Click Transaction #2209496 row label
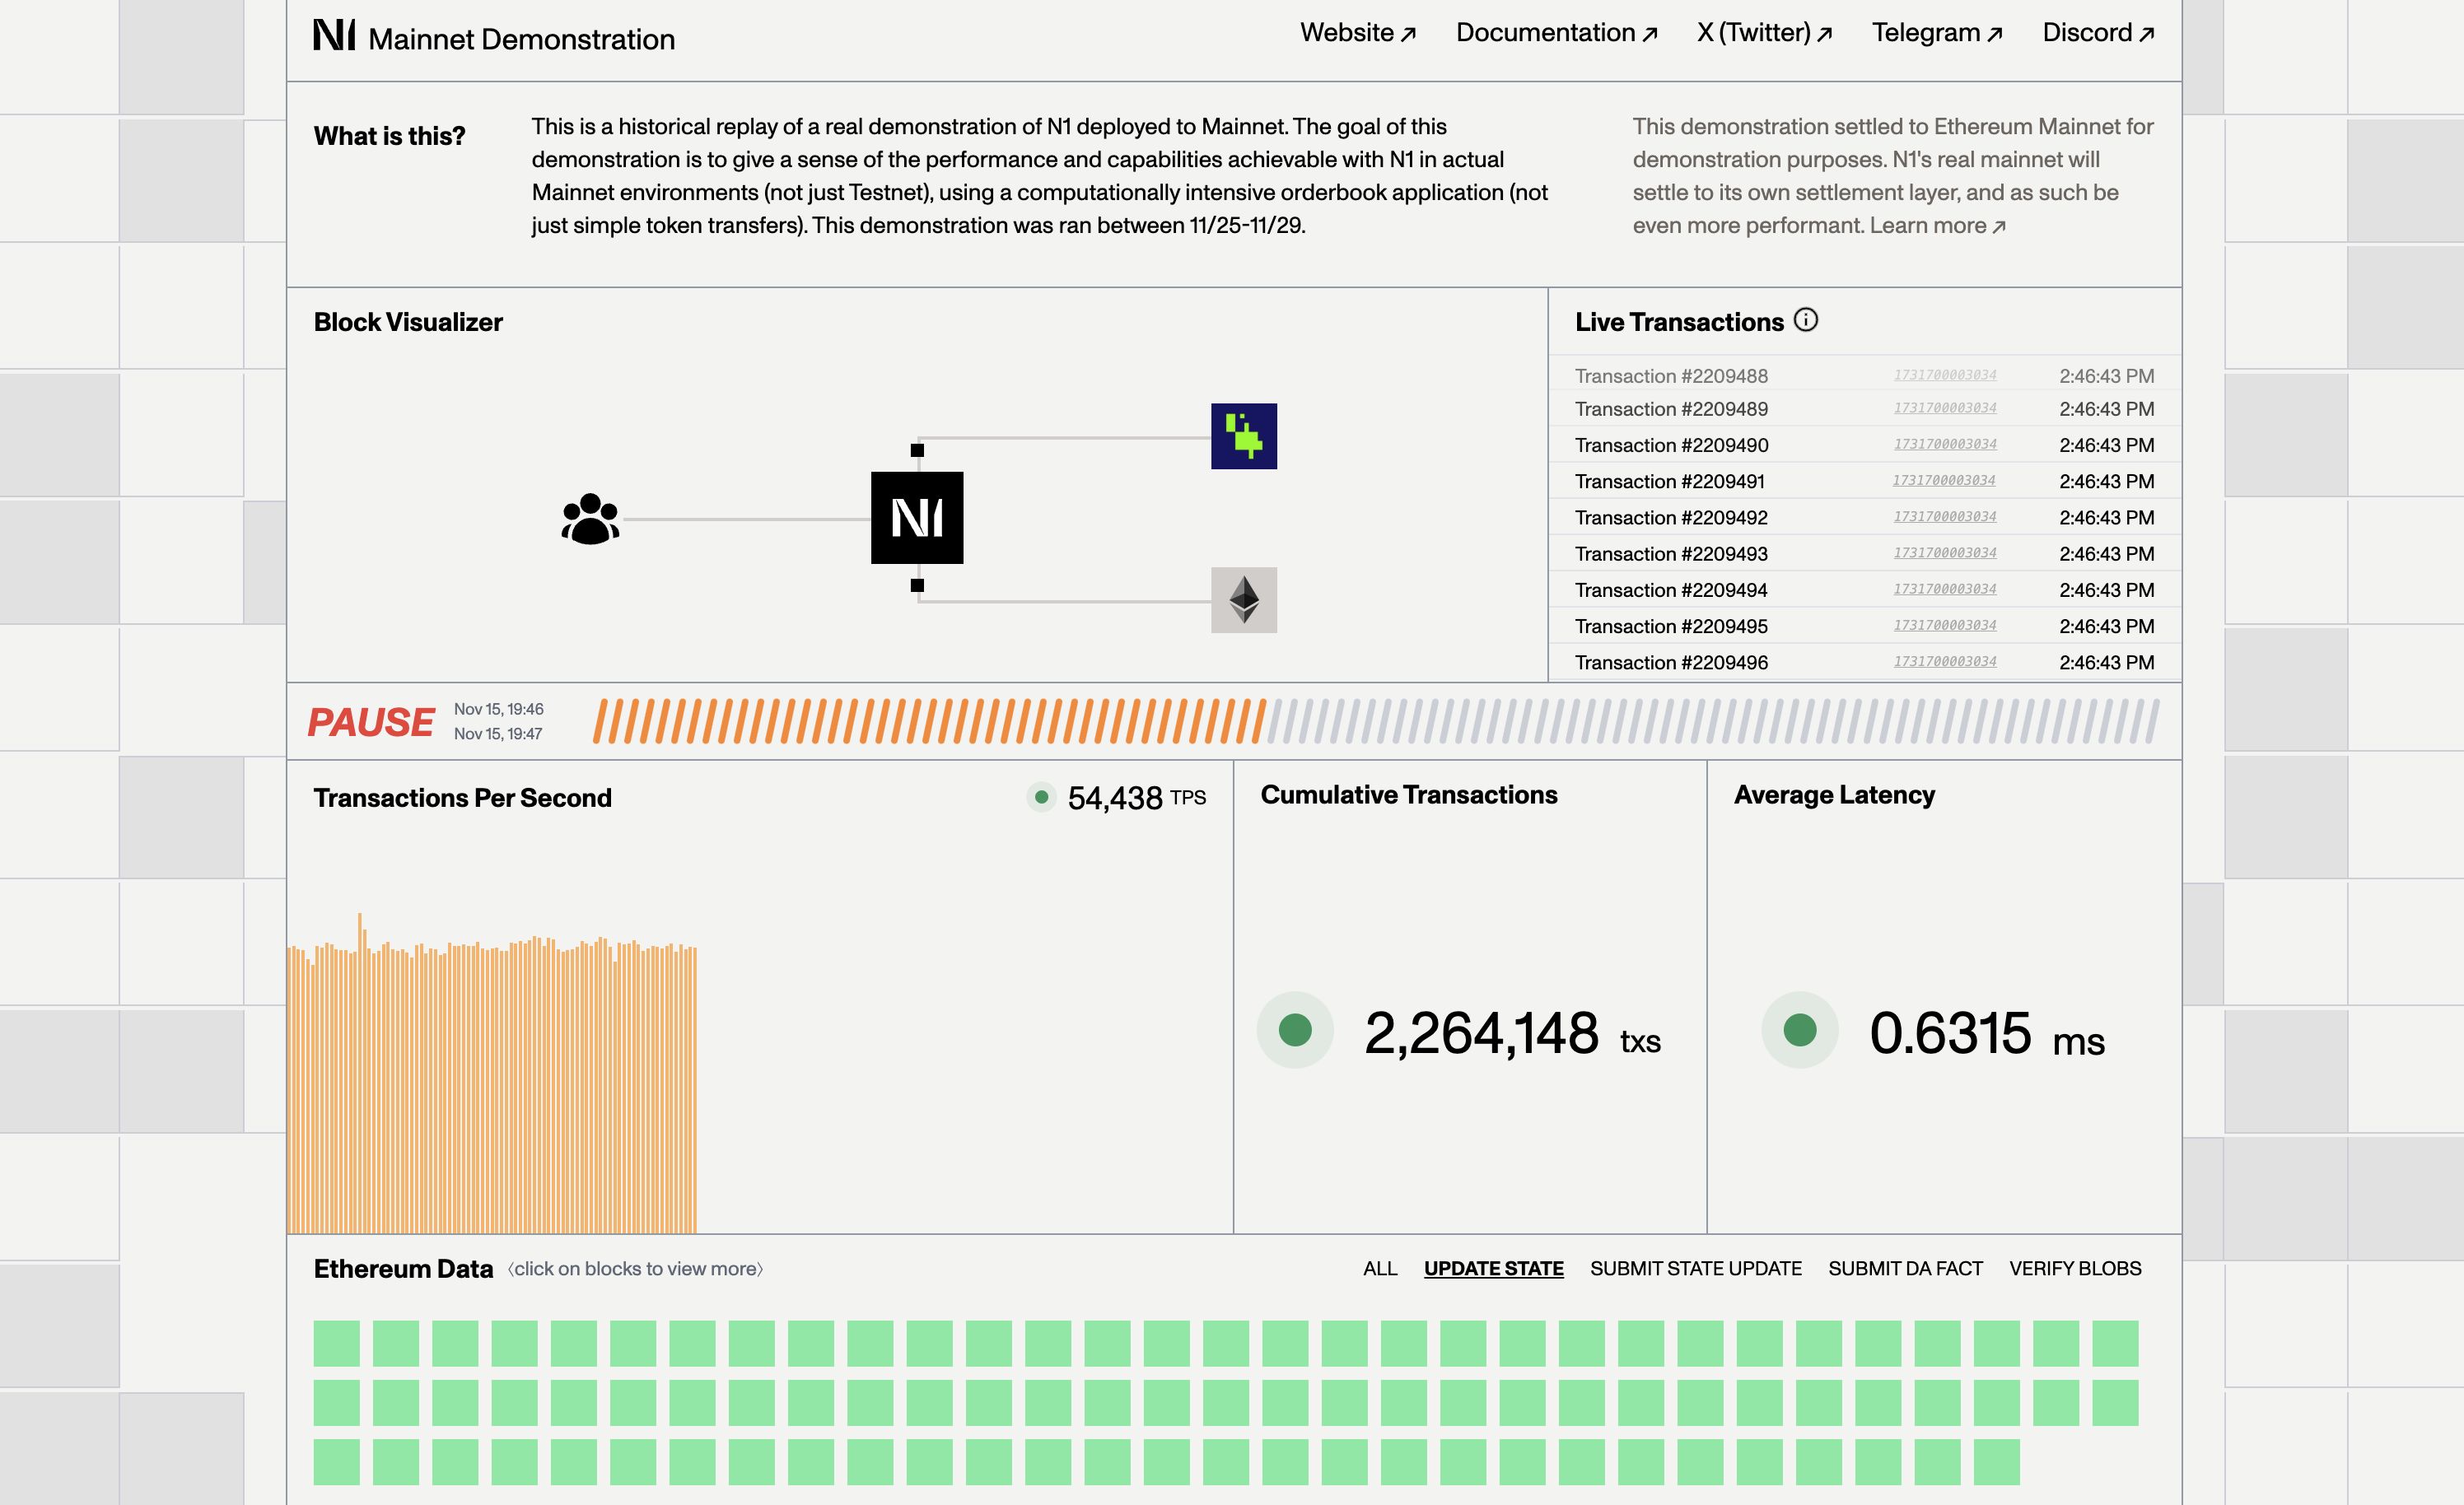The image size is (2464, 1505). pos(1671,662)
